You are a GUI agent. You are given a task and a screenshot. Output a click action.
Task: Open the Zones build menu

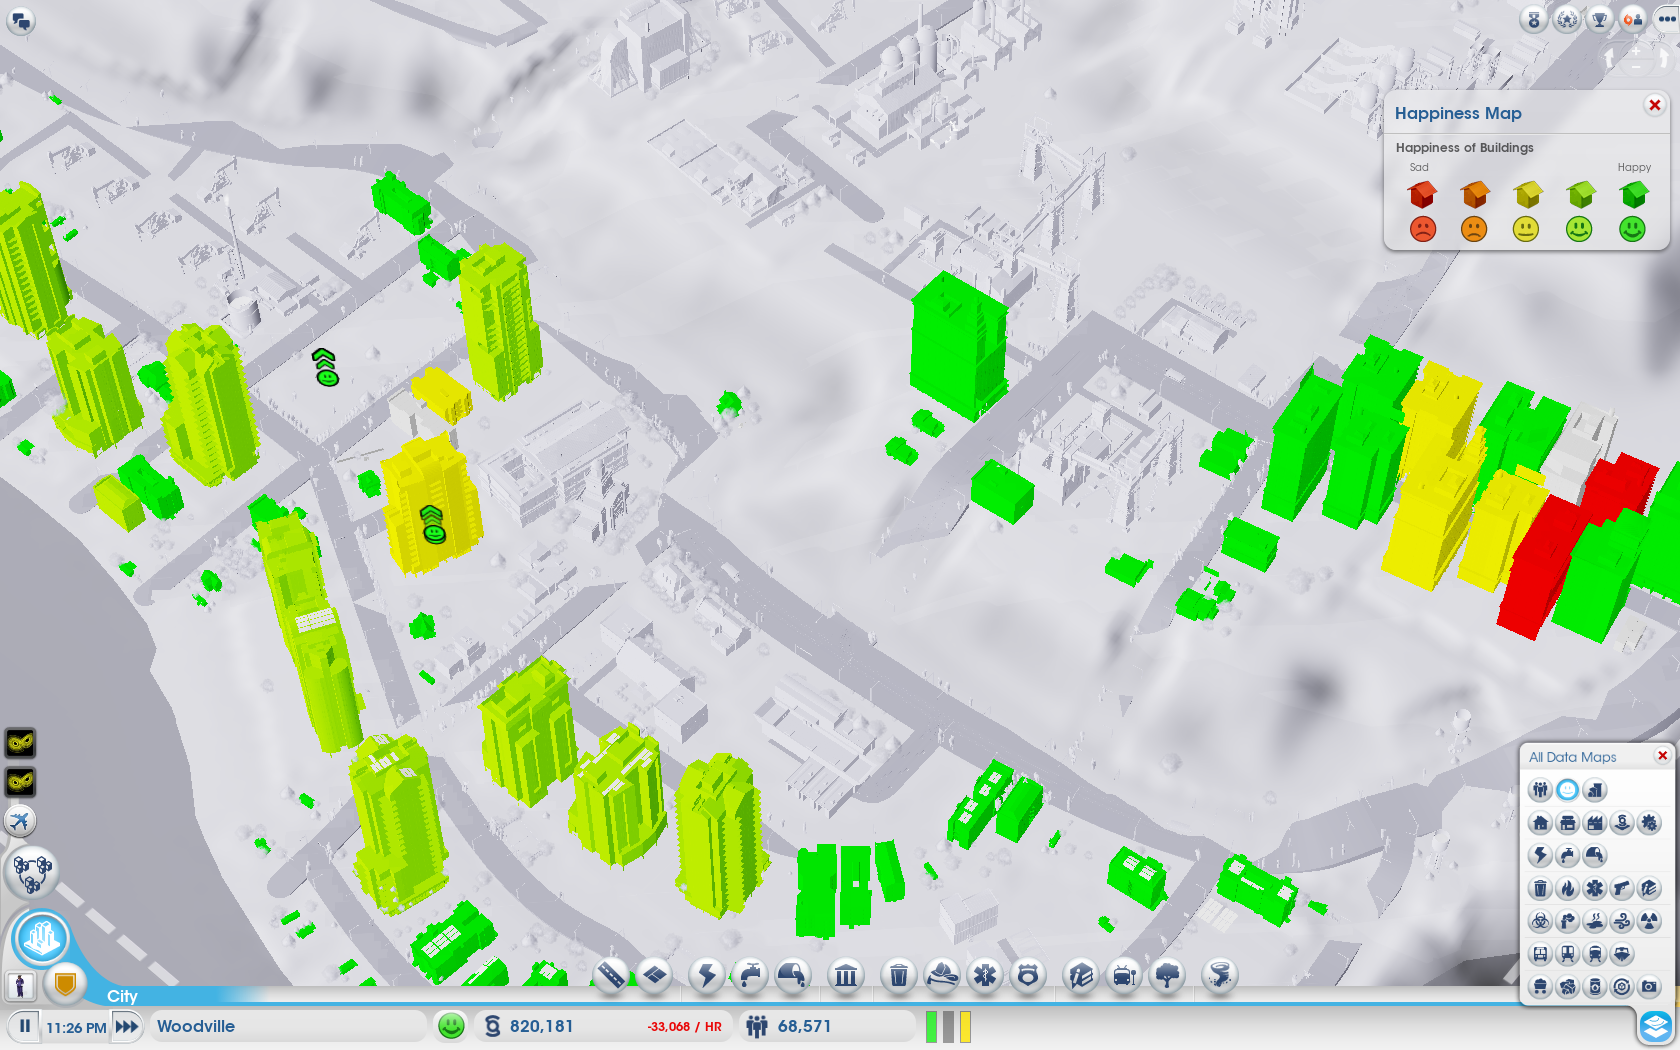click(x=655, y=975)
